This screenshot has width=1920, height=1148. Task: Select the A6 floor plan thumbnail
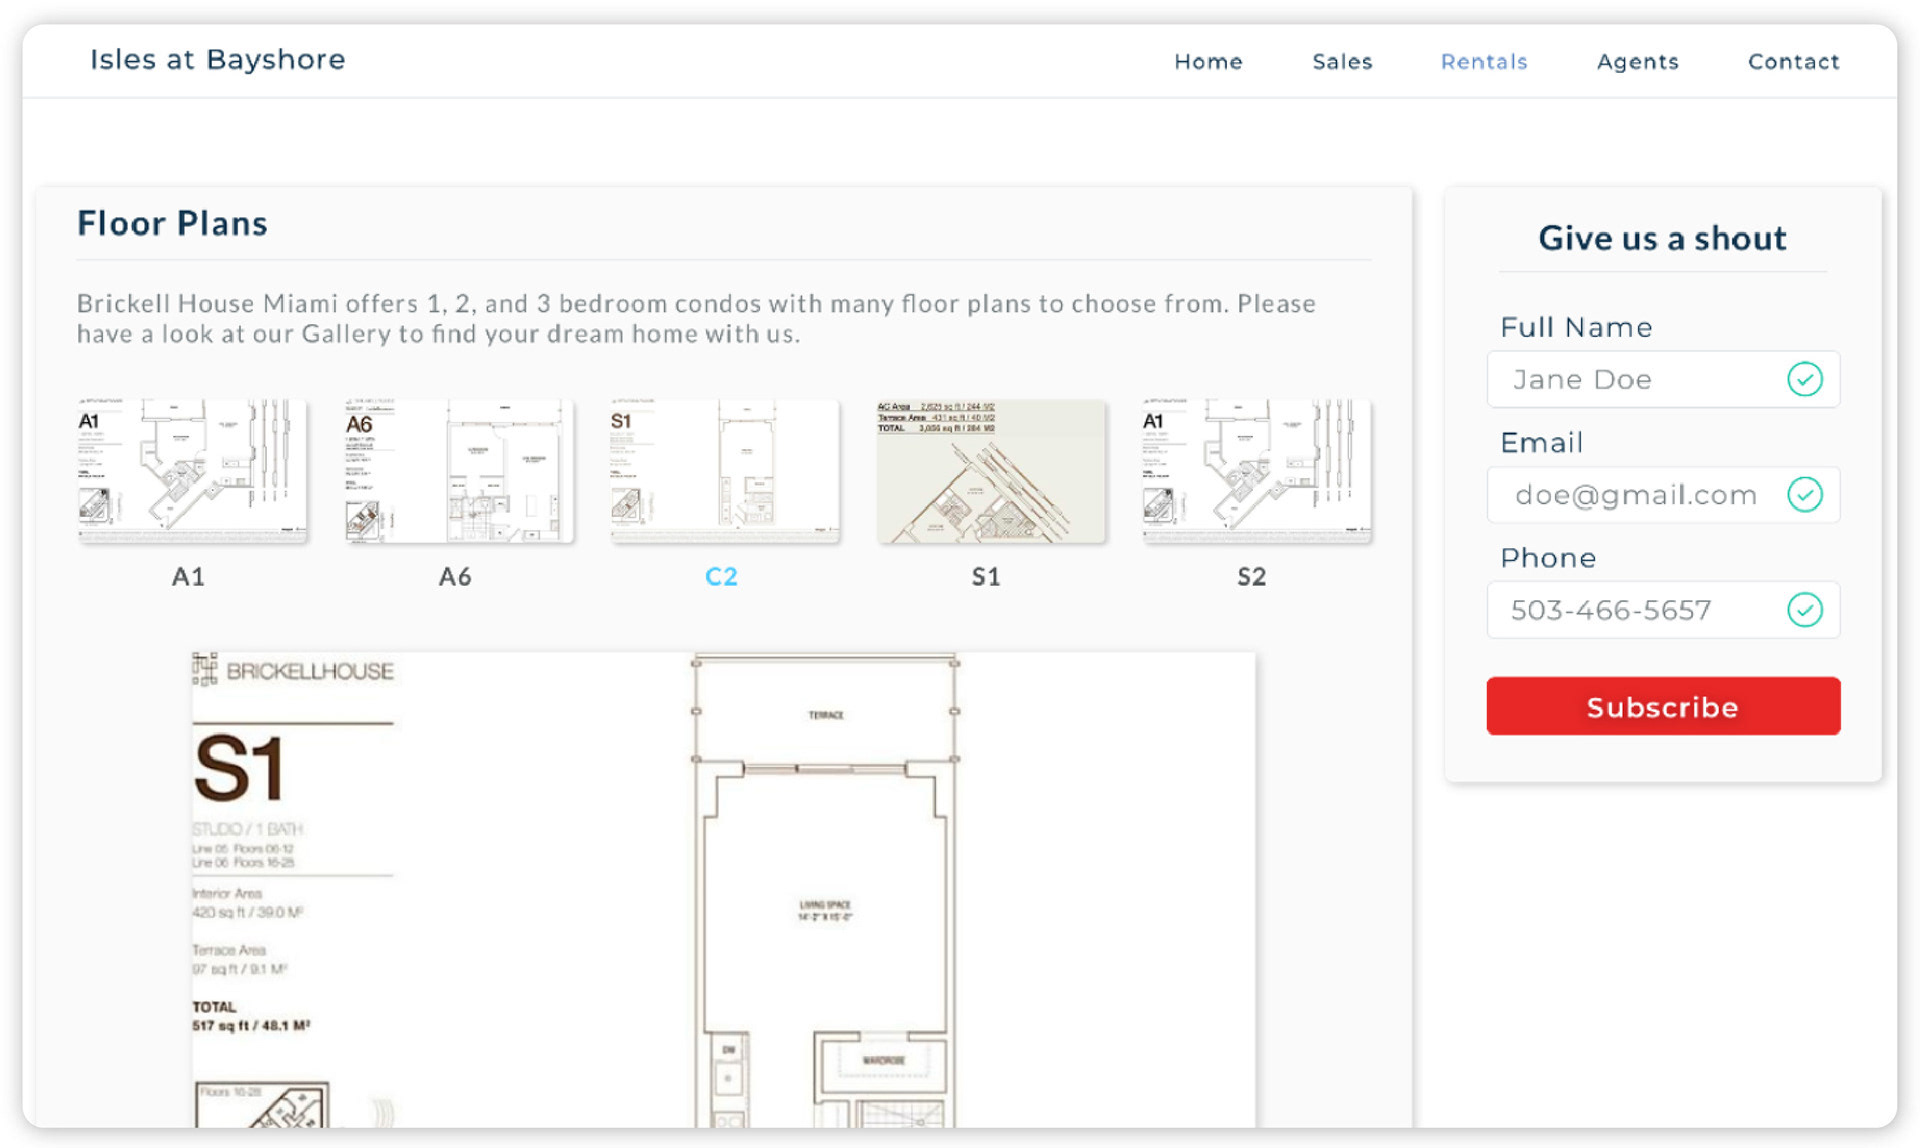[458, 471]
